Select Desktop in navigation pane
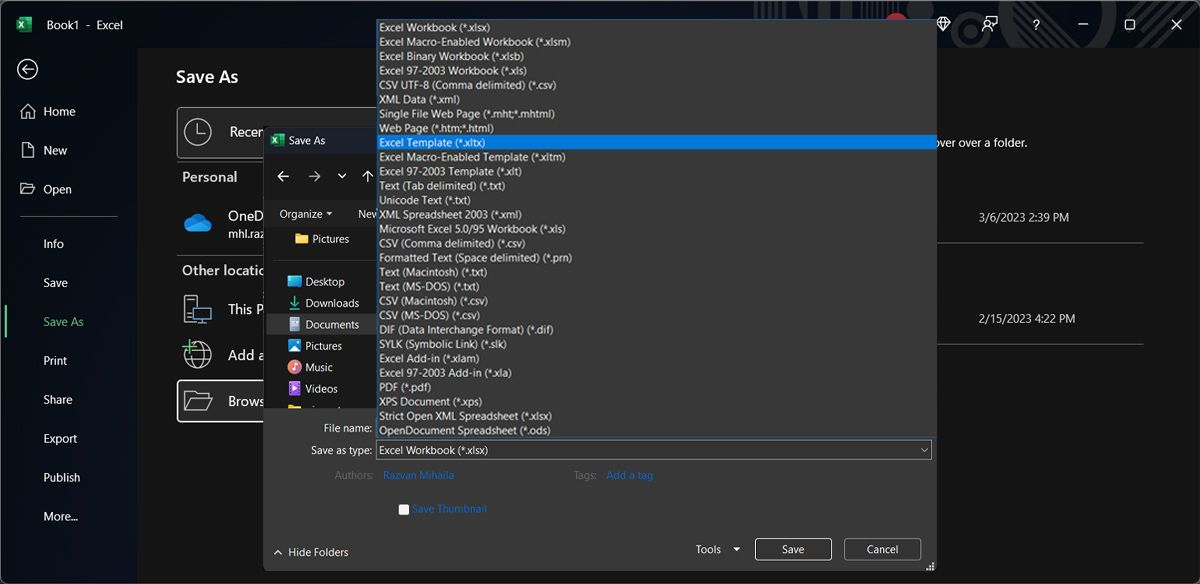 point(315,282)
